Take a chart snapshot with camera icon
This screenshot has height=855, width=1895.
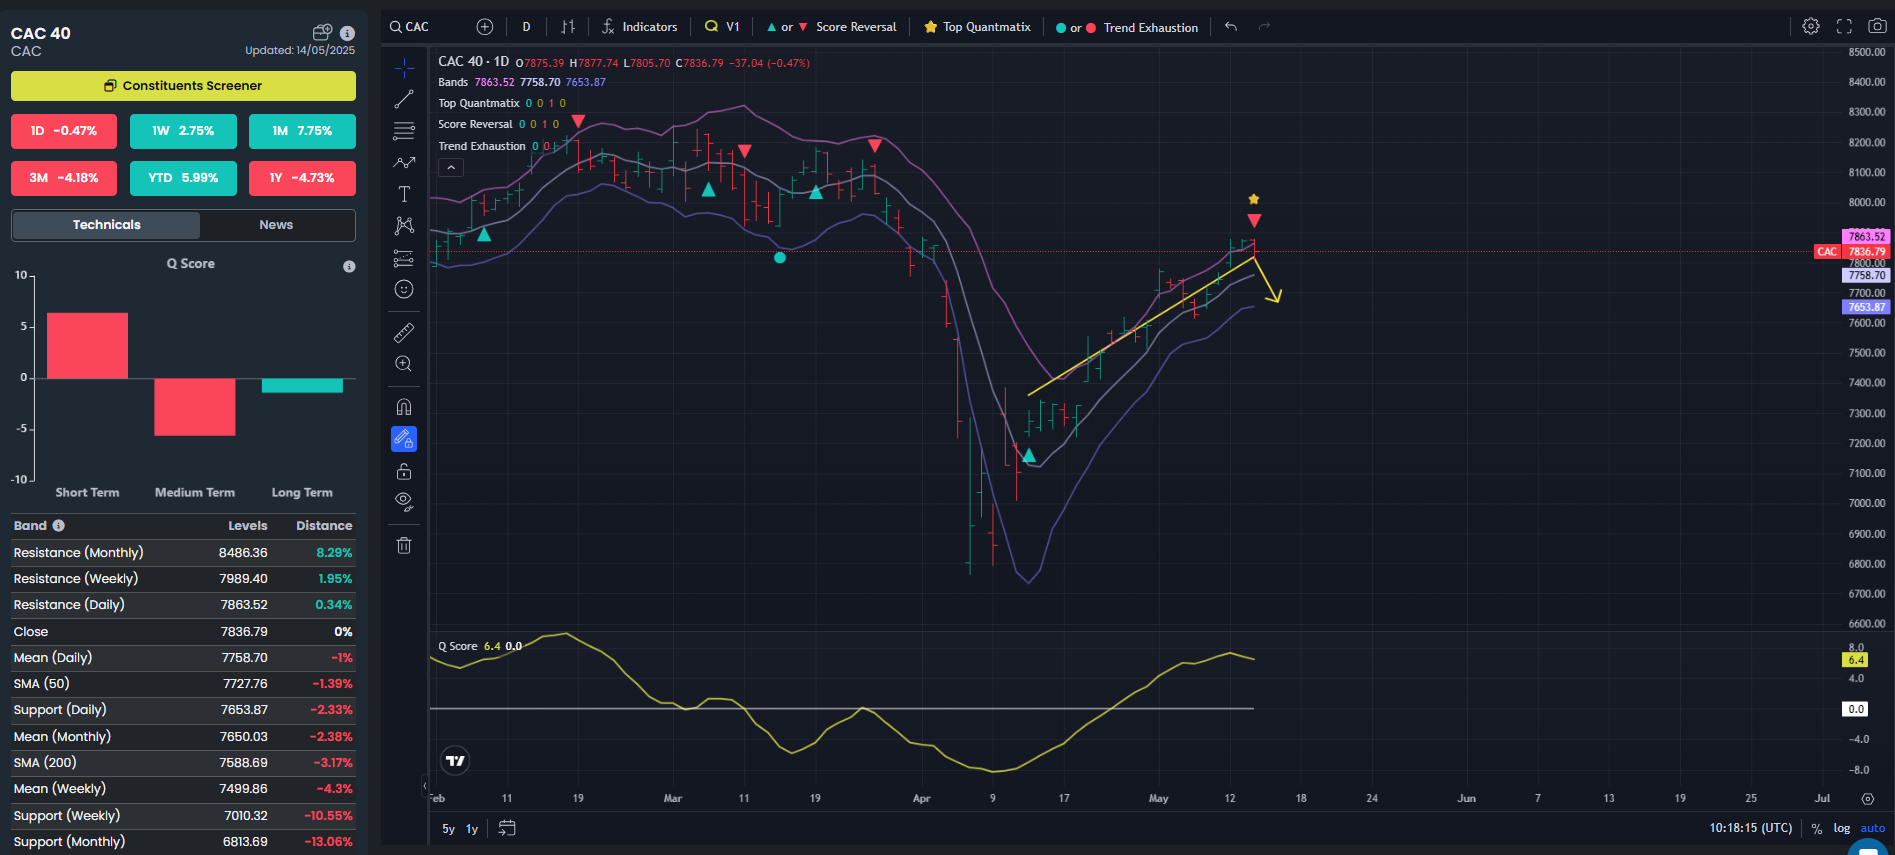click(1878, 27)
